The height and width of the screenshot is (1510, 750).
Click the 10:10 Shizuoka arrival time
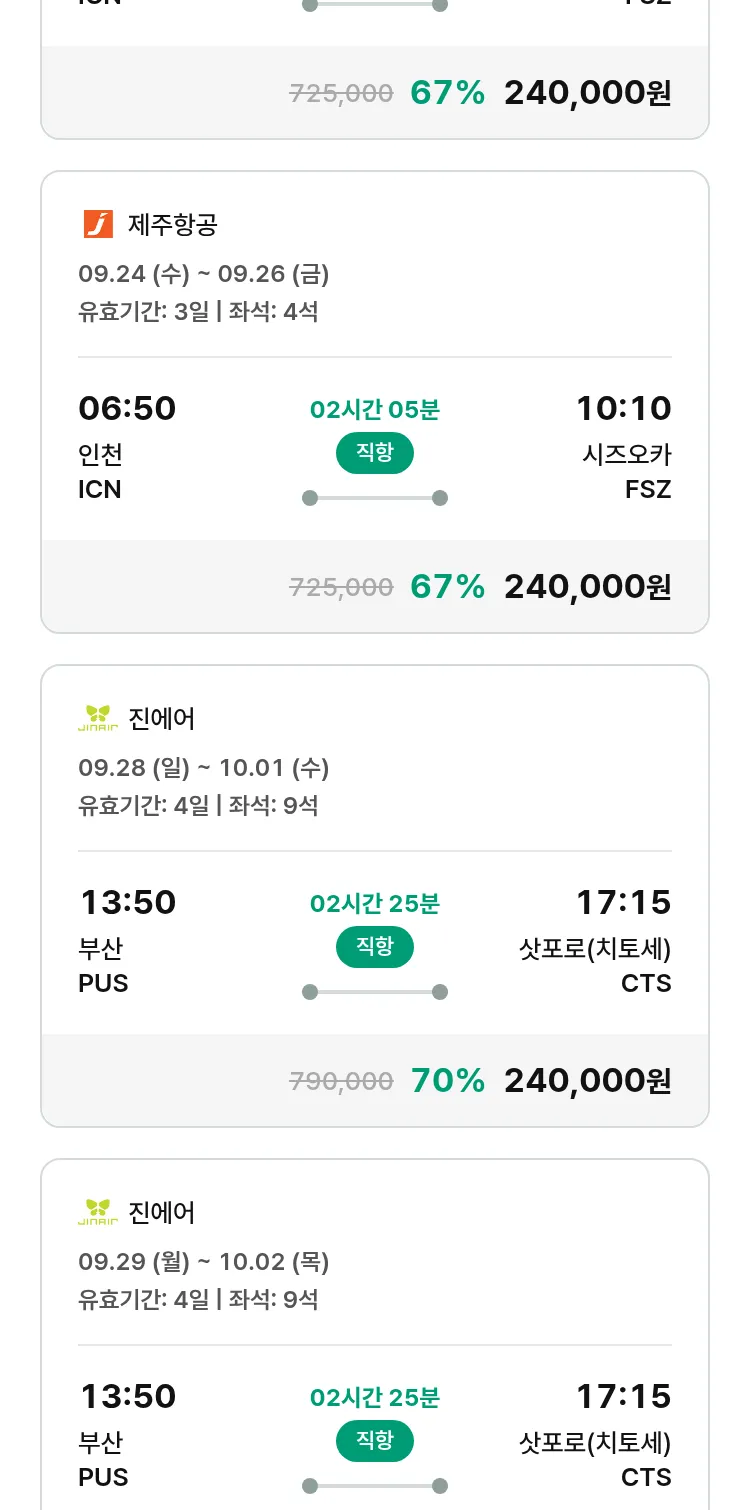(x=623, y=409)
